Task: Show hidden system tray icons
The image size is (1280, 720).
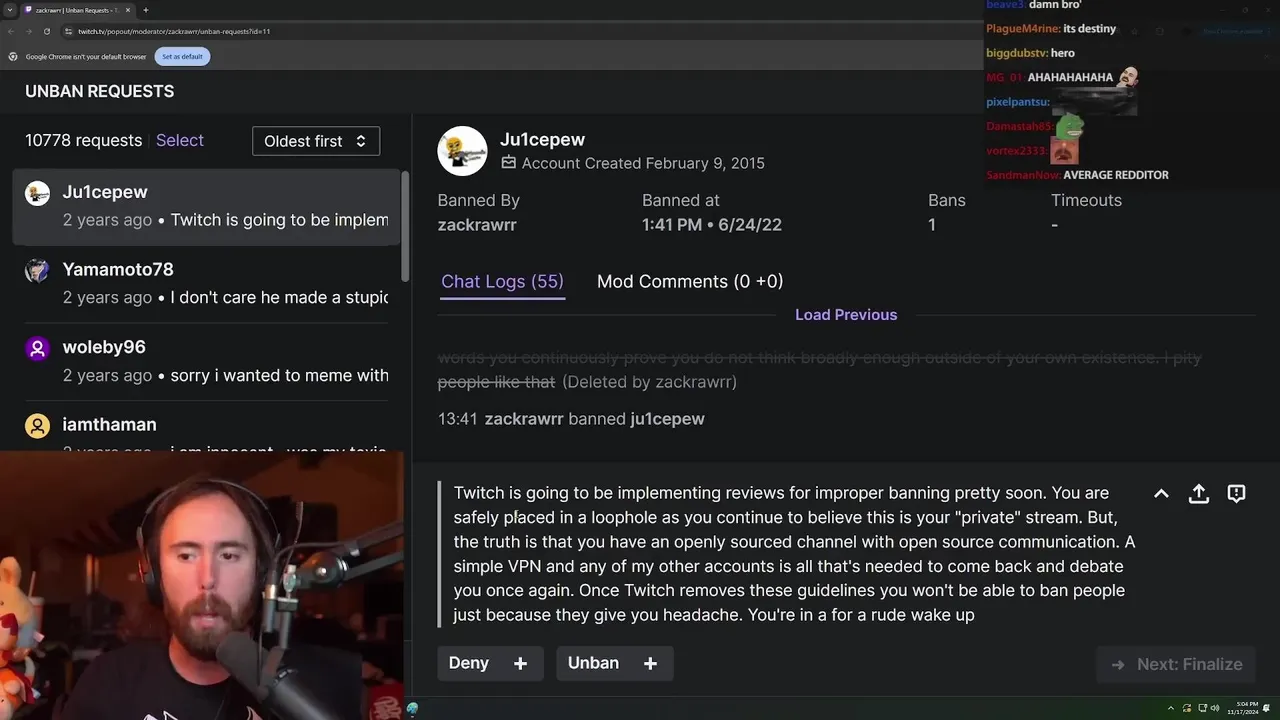Action: pos(1171,708)
